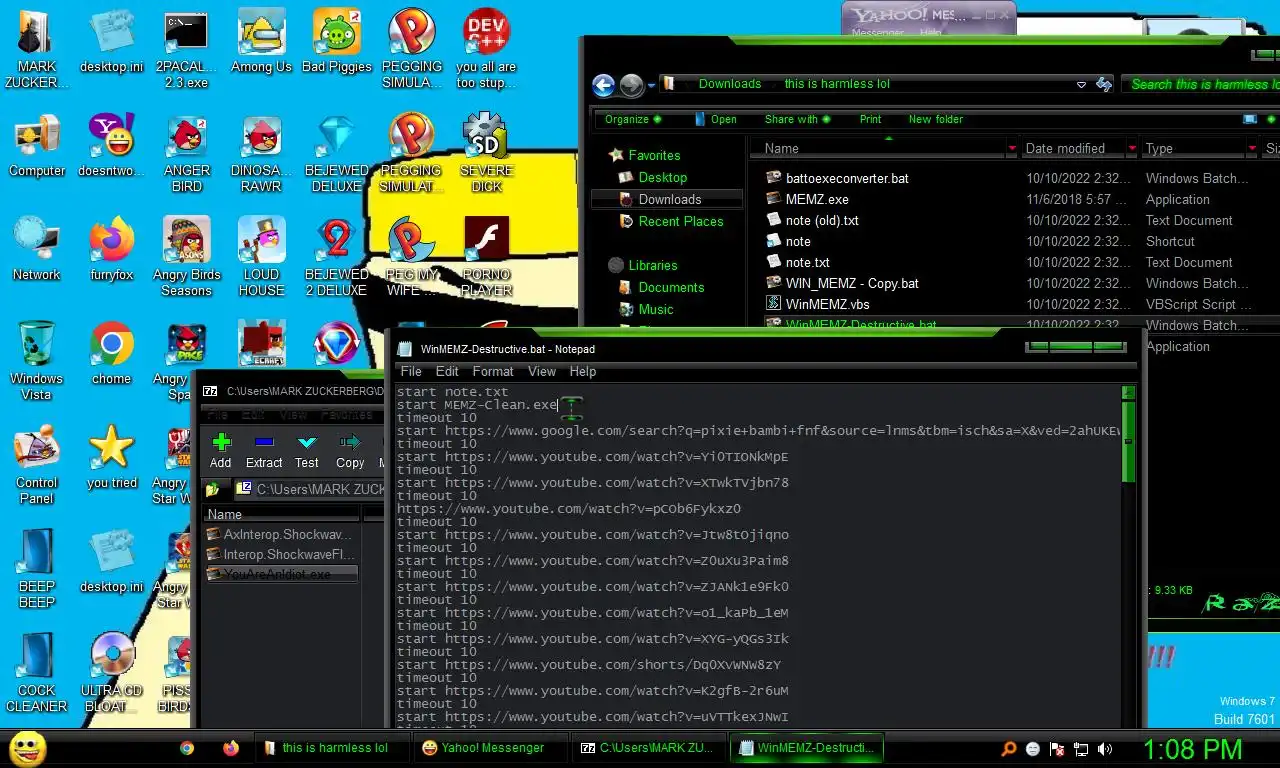Open the smiley Start button
The height and width of the screenshot is (768, 1280).
coord(28,748)
